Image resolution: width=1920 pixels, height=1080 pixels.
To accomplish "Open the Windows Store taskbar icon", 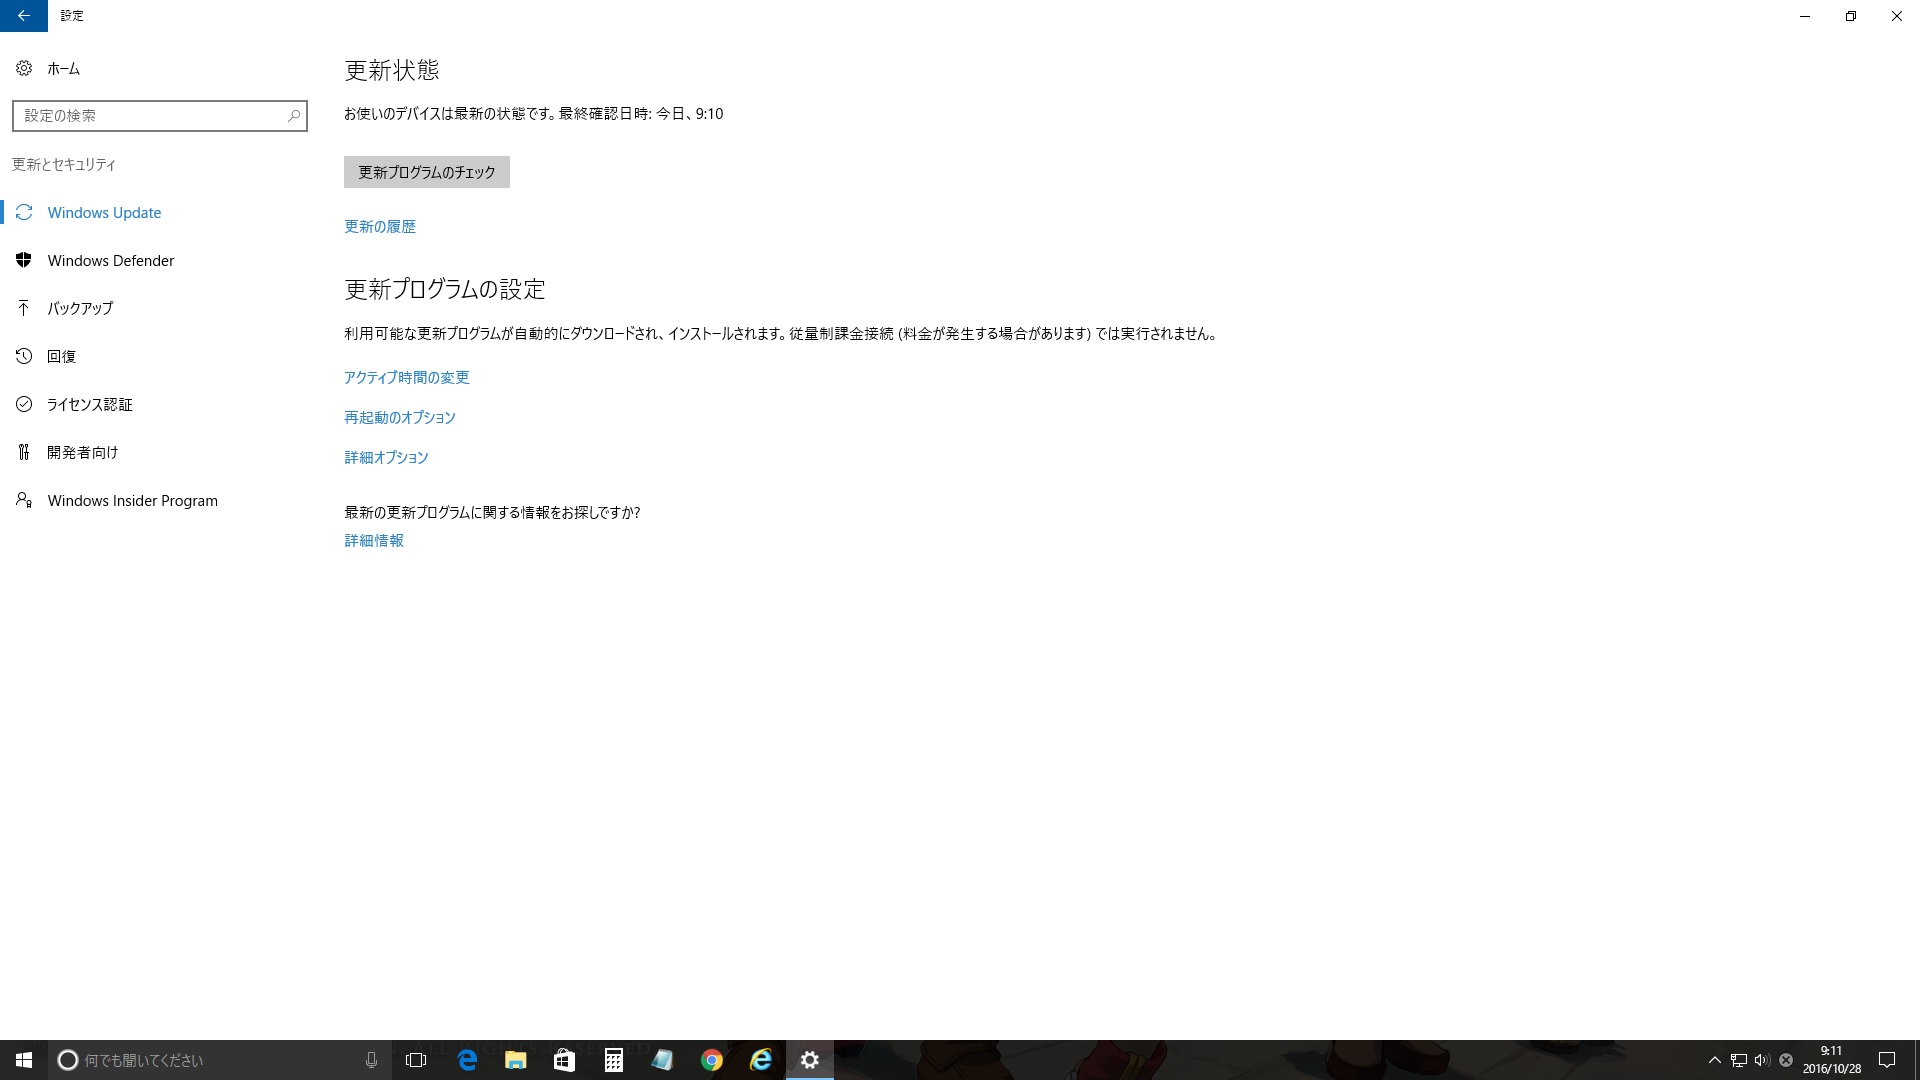I will [564, 1060].
